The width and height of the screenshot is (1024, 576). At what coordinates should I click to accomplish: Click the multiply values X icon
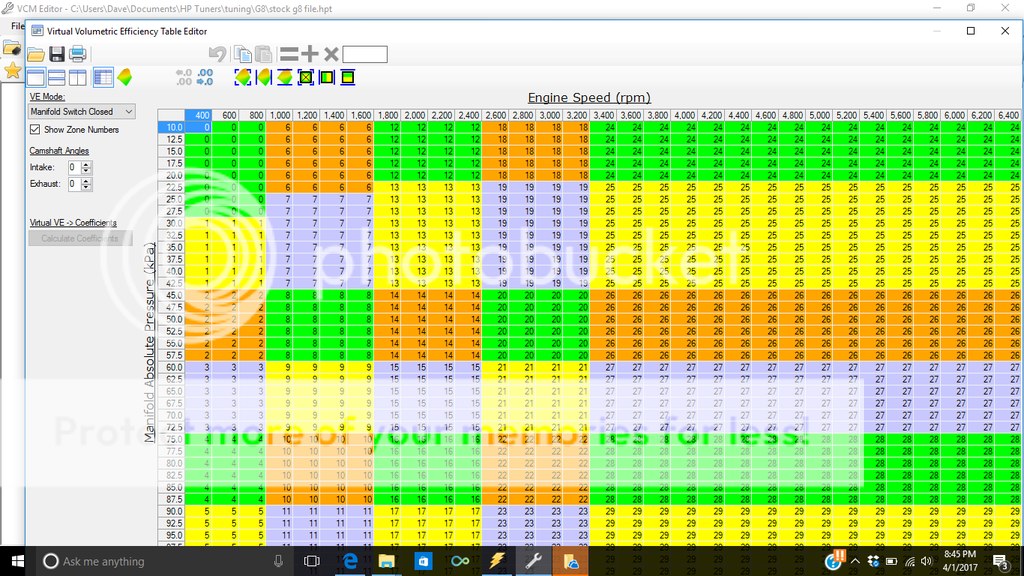click(330, 54)
